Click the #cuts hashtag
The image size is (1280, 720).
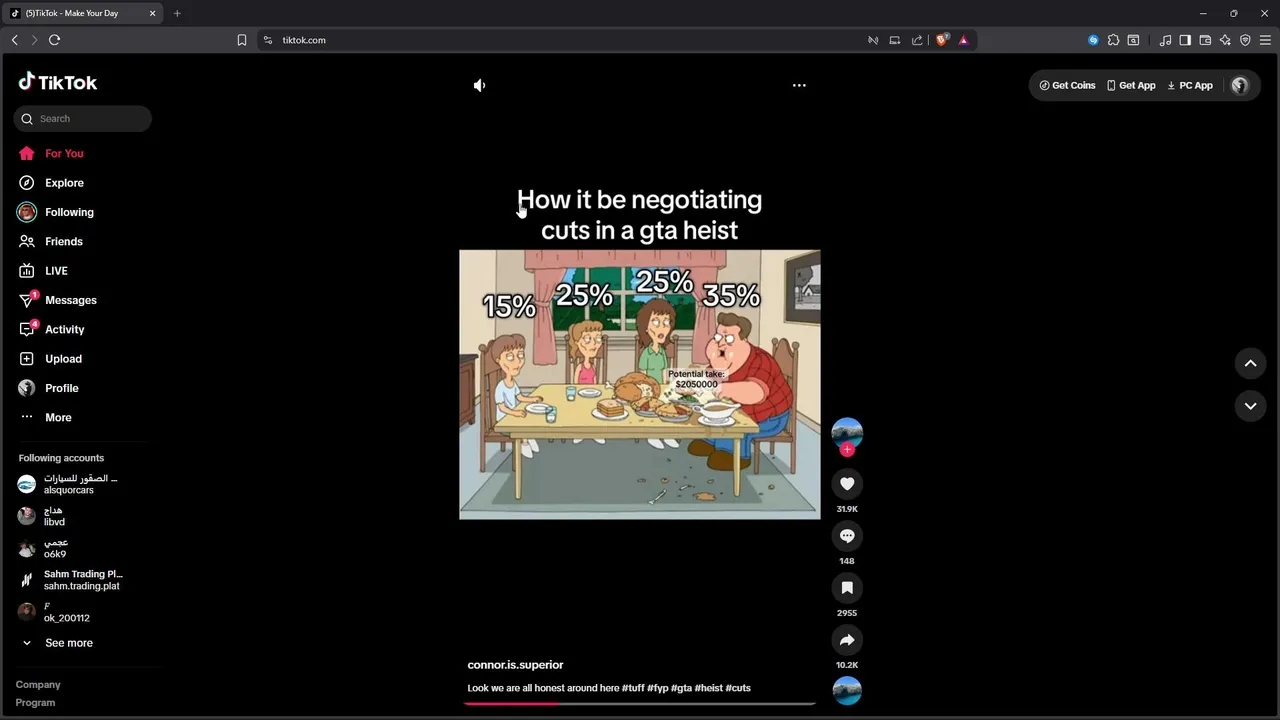[x=738, y=688]
